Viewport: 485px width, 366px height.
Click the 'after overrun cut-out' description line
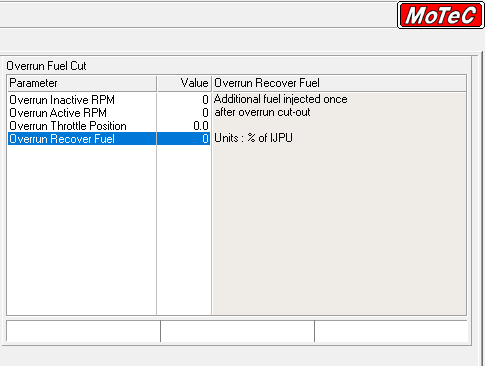(x=262, y=112)
